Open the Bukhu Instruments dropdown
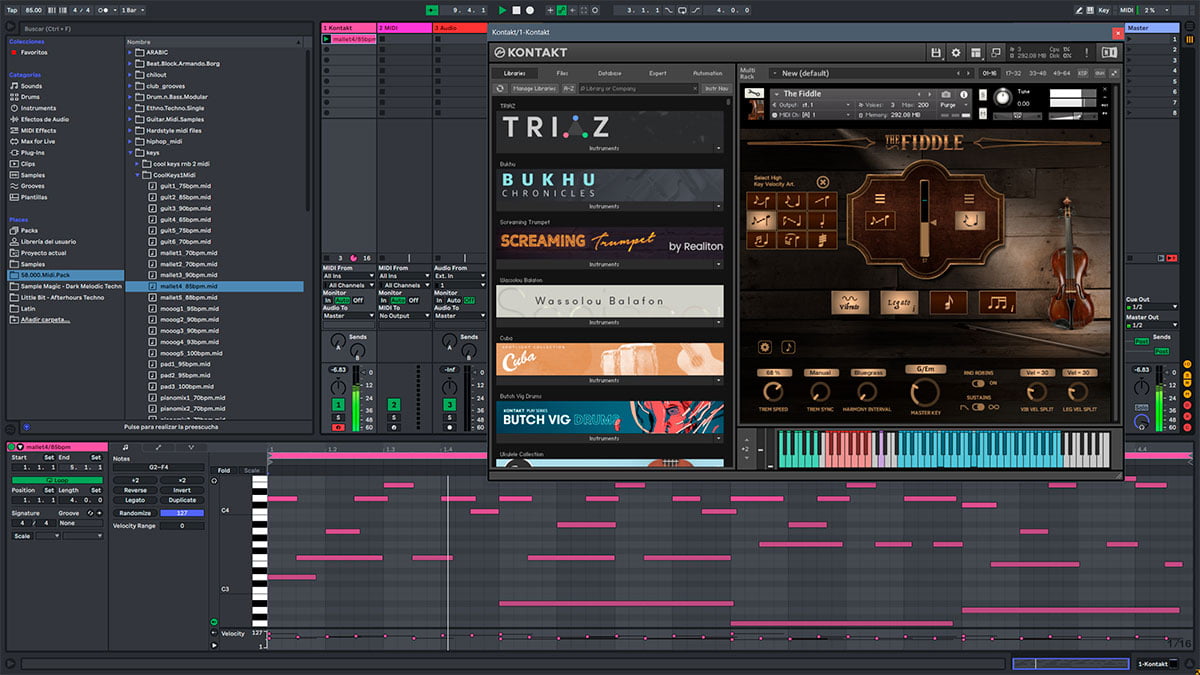 point(718,206)
